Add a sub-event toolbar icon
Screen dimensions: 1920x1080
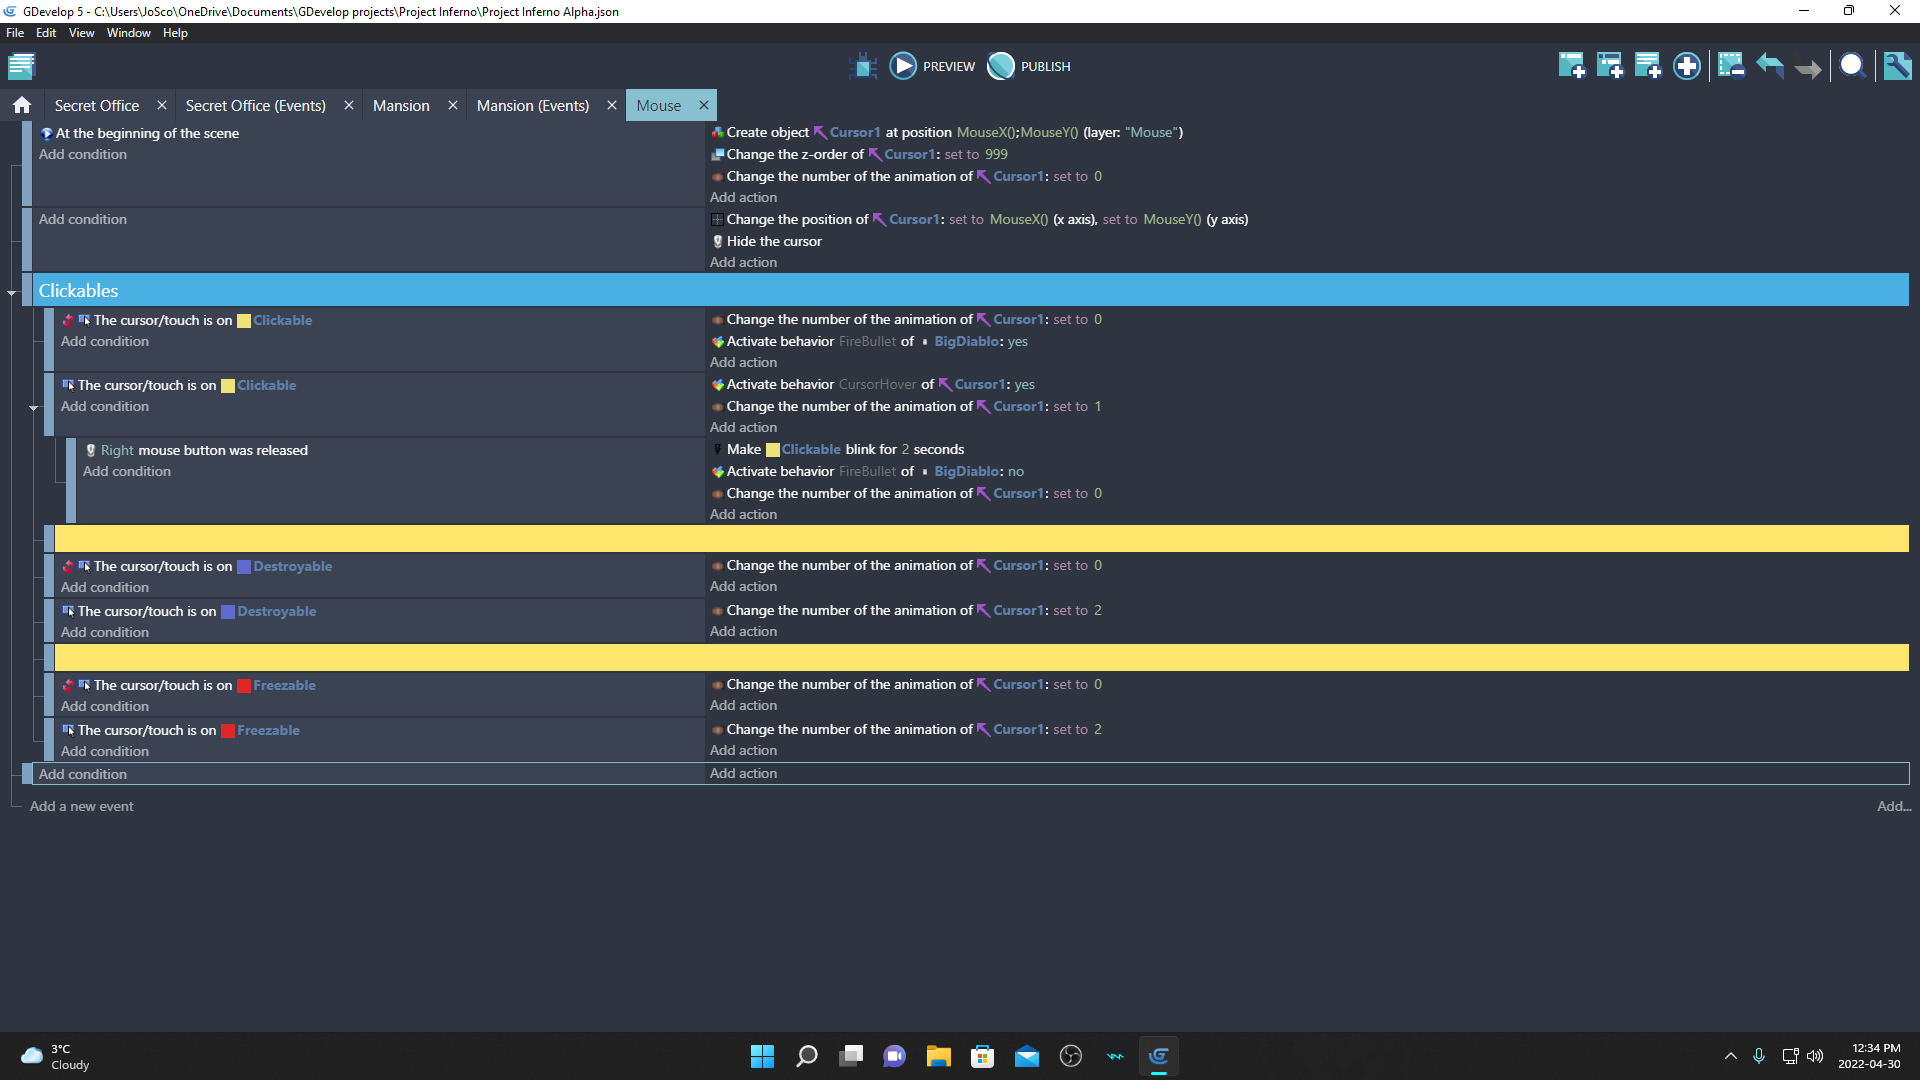coord(1610,66)
